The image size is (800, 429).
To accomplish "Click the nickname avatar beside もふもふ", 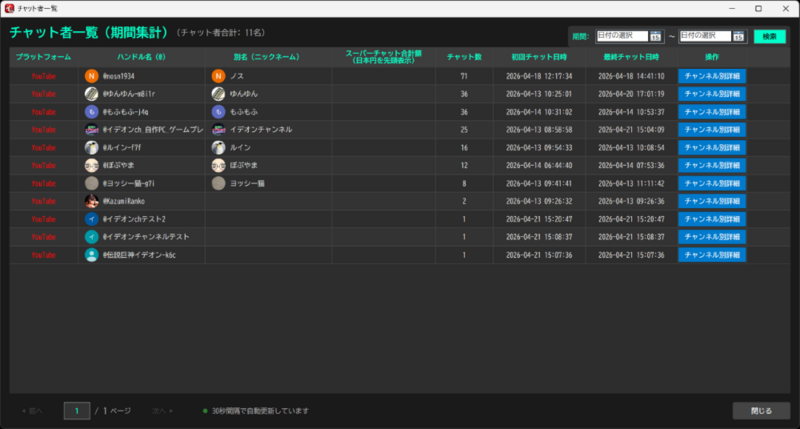I will [219, 111].
